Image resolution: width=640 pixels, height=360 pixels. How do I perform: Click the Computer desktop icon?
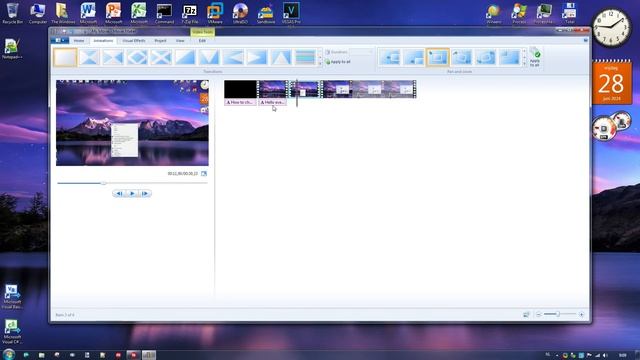click(x=38, y=13)
